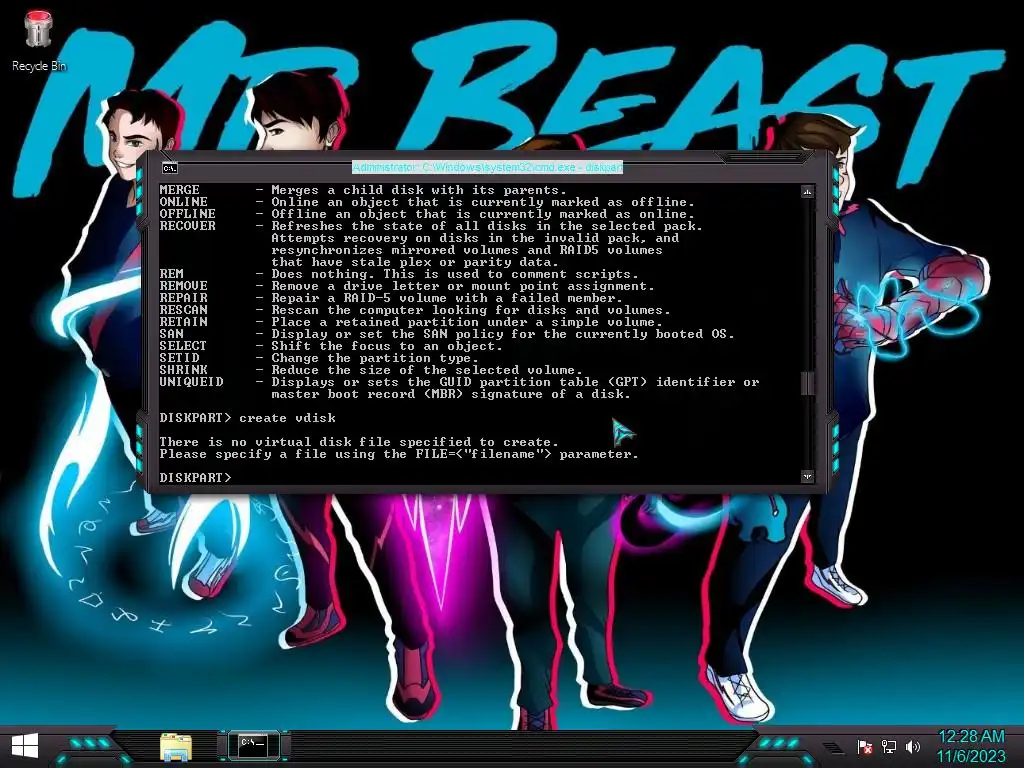
Task: Click the 'Please specify a file using' line
Action: (399, 454)
